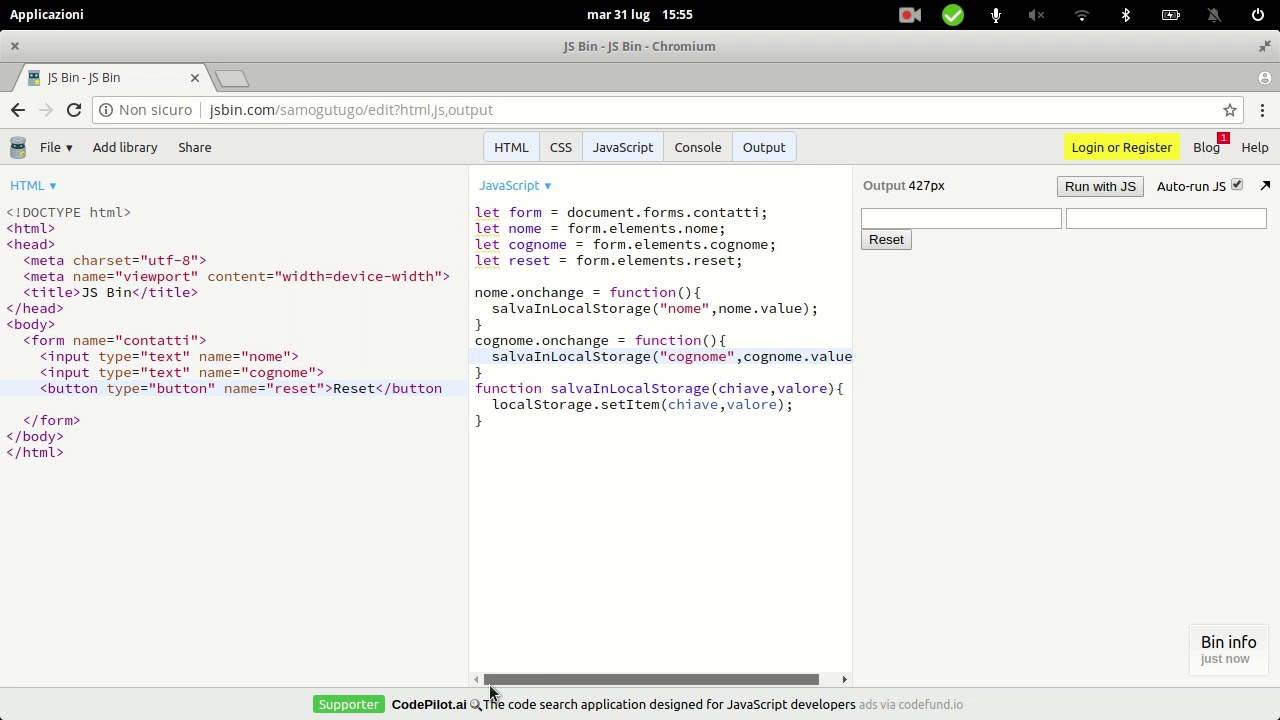The height and width of the screenshot is (720, 1280).
Task: Open a new browser tab
Action: click(x=231, y=78)
